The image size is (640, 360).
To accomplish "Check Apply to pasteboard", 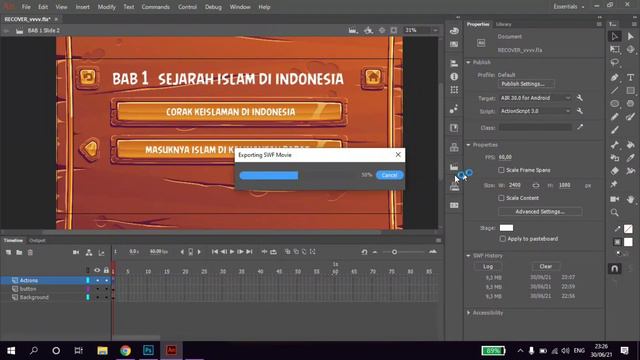I will (502, 239).
